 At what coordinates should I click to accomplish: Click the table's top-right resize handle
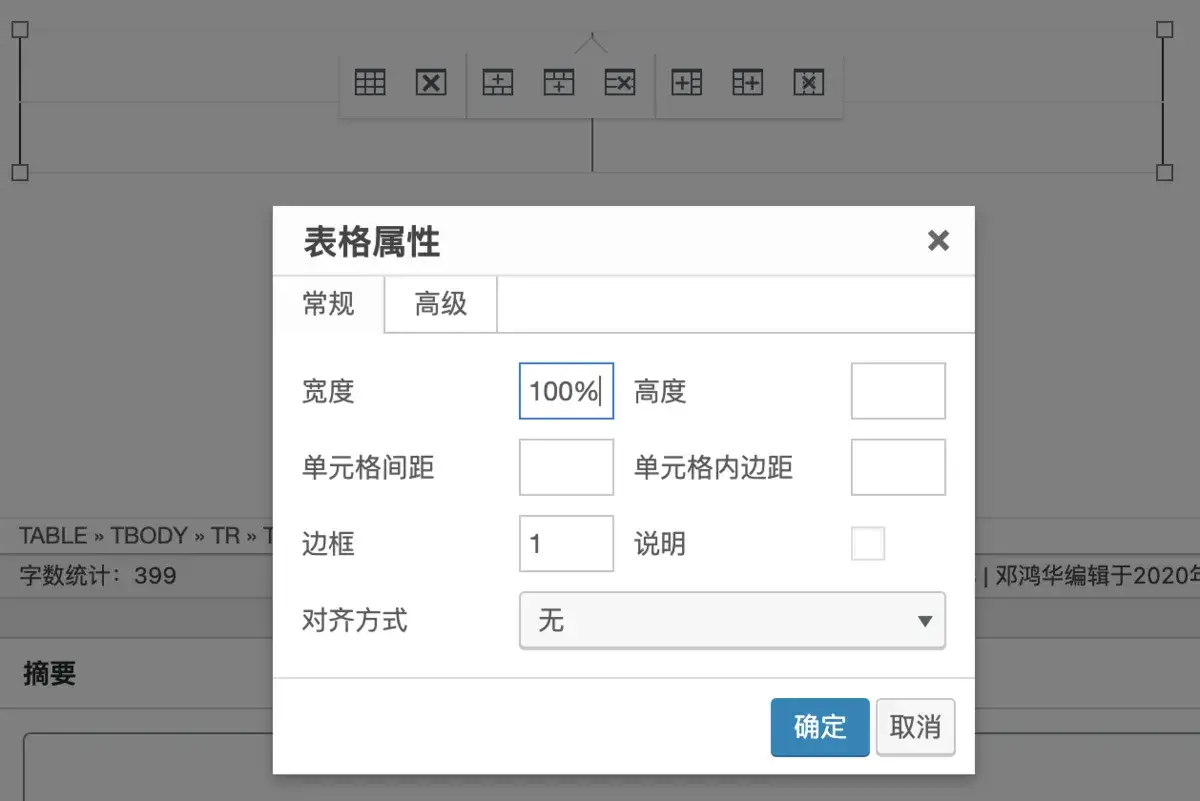coord(1165,30)
